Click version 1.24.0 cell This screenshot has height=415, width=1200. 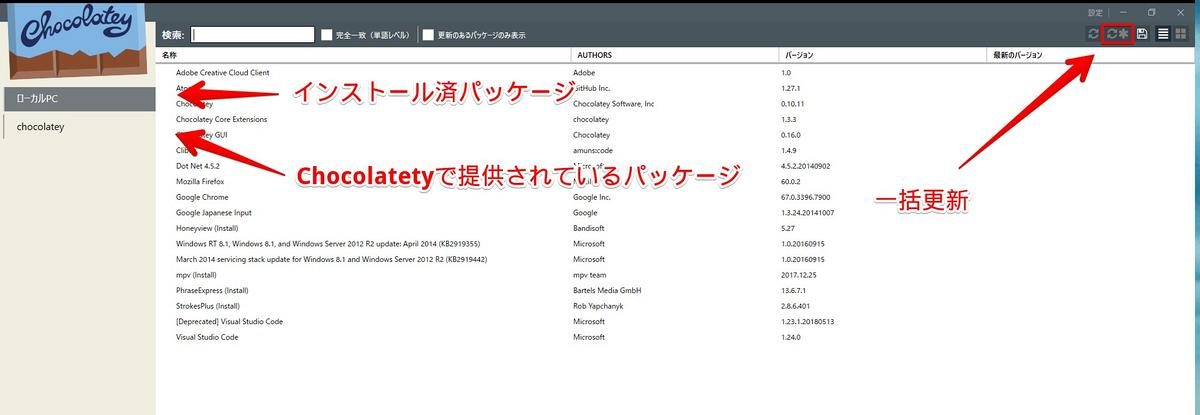click(792, 337)
